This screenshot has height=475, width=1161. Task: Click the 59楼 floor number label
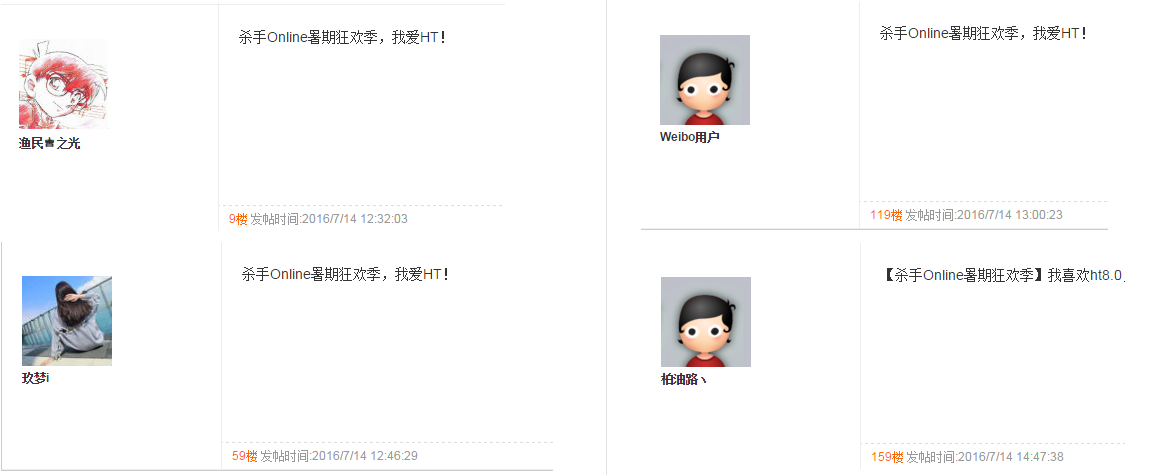(244, 456)
